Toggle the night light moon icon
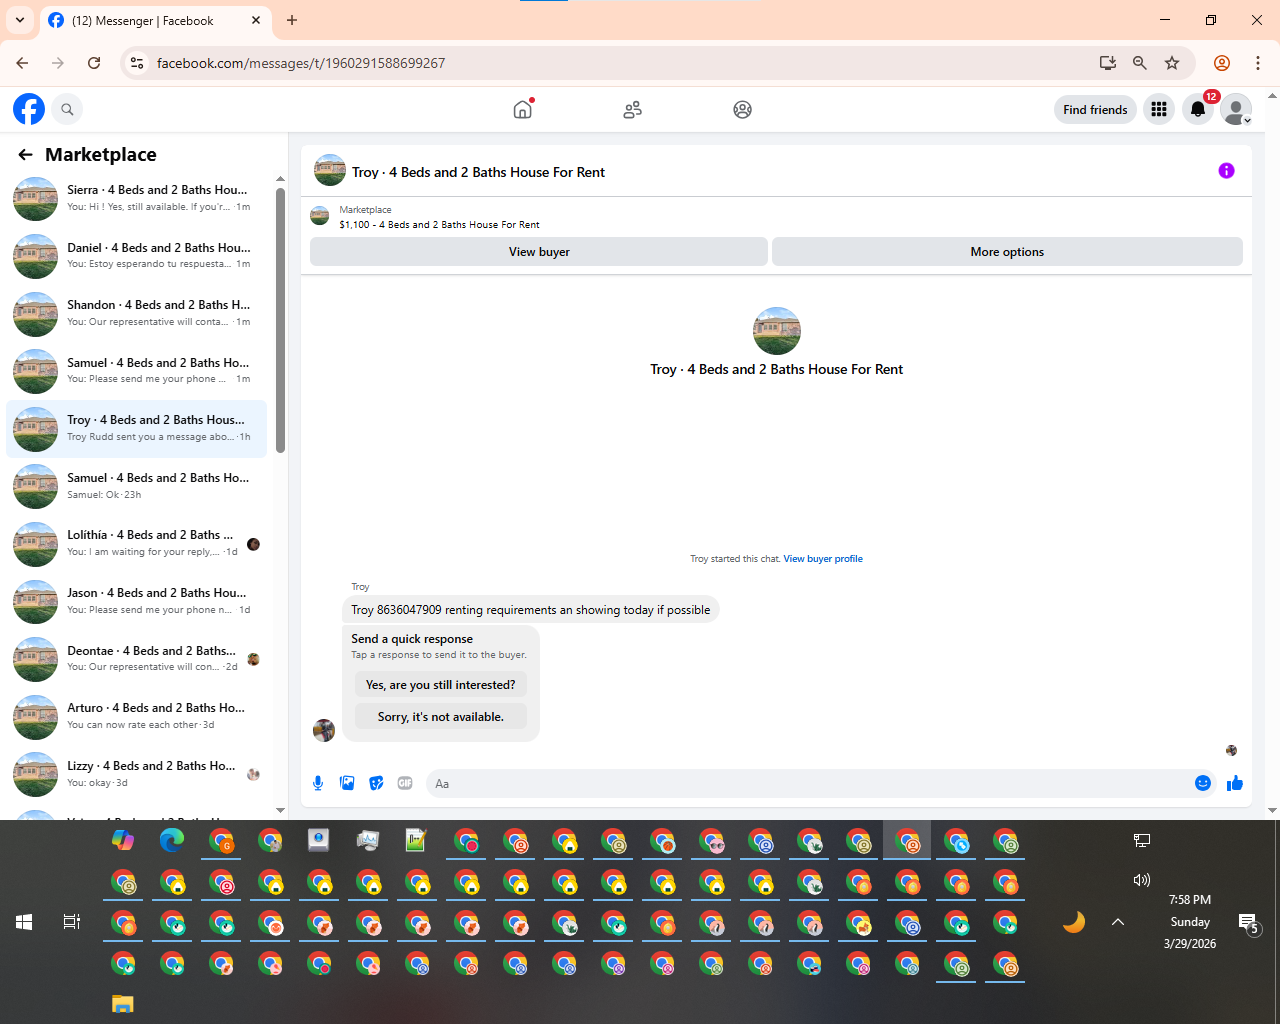Image resolution: width=1280 pixels, height=1024 pixels. coord(1074,922)
